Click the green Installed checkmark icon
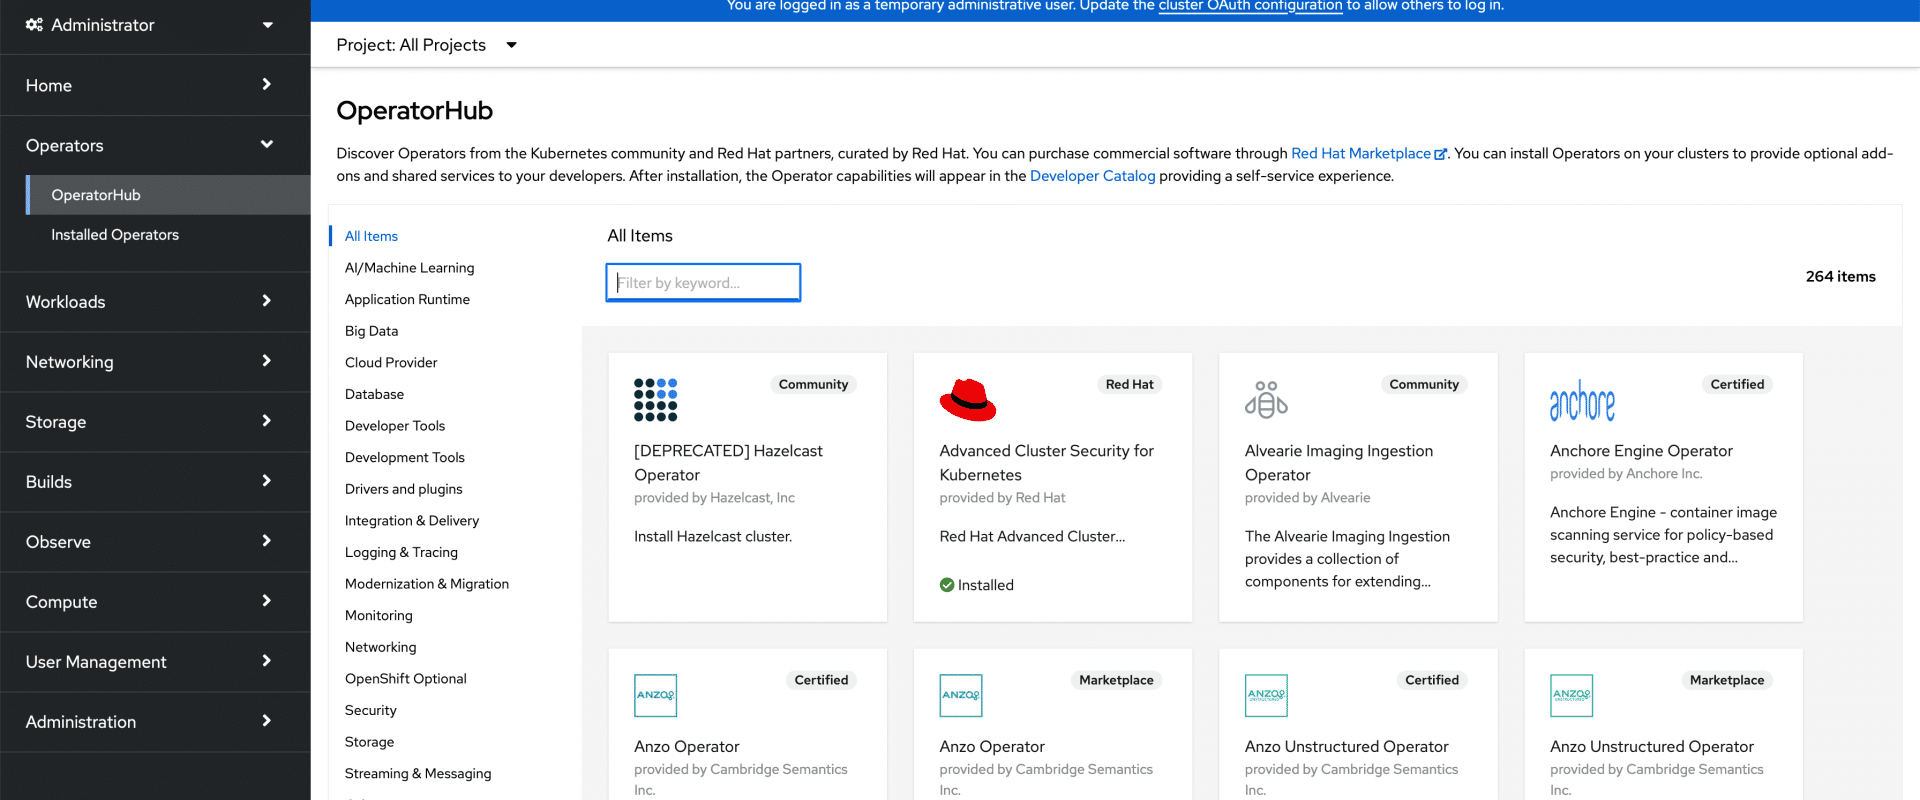 (x=946, y=585)
